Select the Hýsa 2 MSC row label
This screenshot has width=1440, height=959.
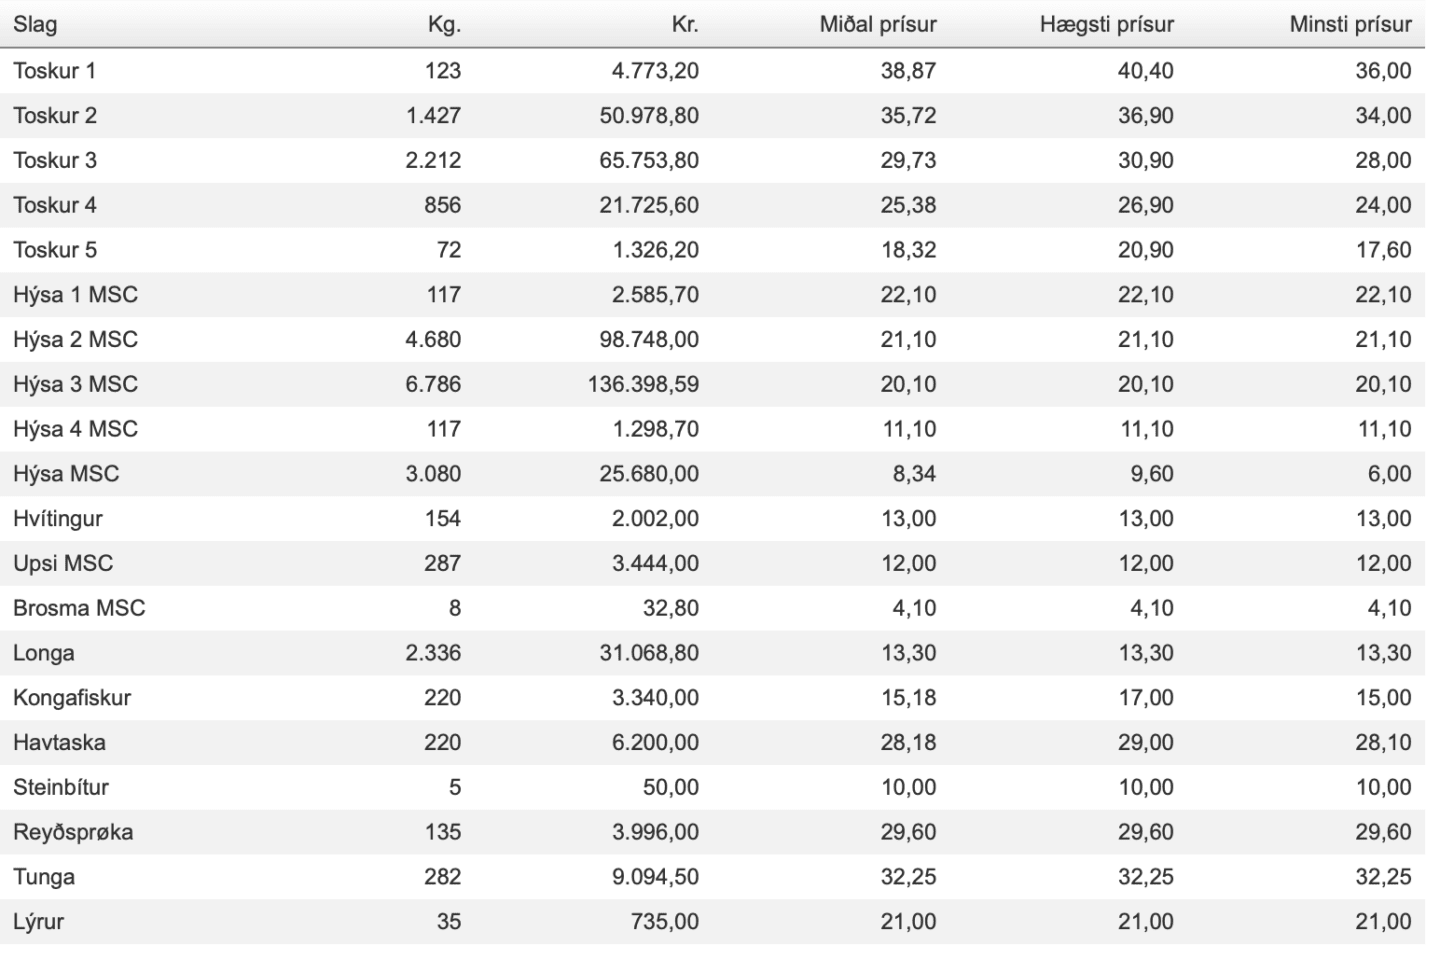[x=75, y=339]
